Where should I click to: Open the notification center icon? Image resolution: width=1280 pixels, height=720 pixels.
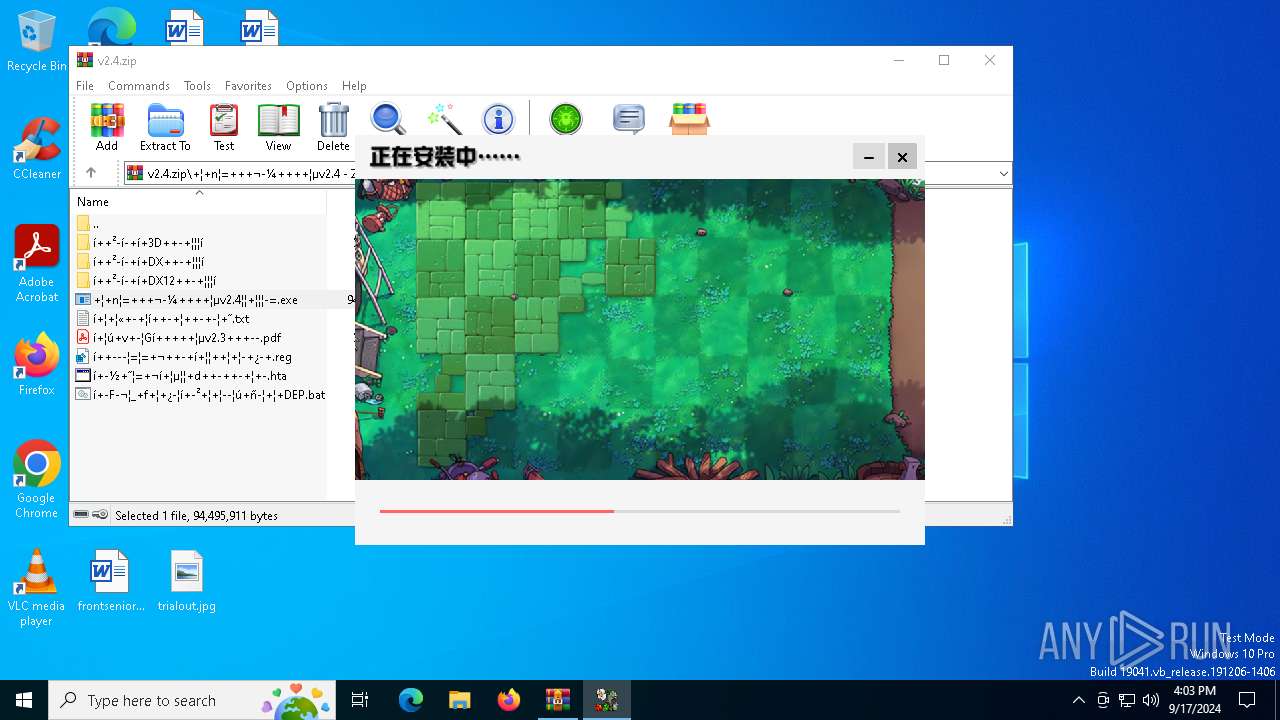(x=1247, y=700)
